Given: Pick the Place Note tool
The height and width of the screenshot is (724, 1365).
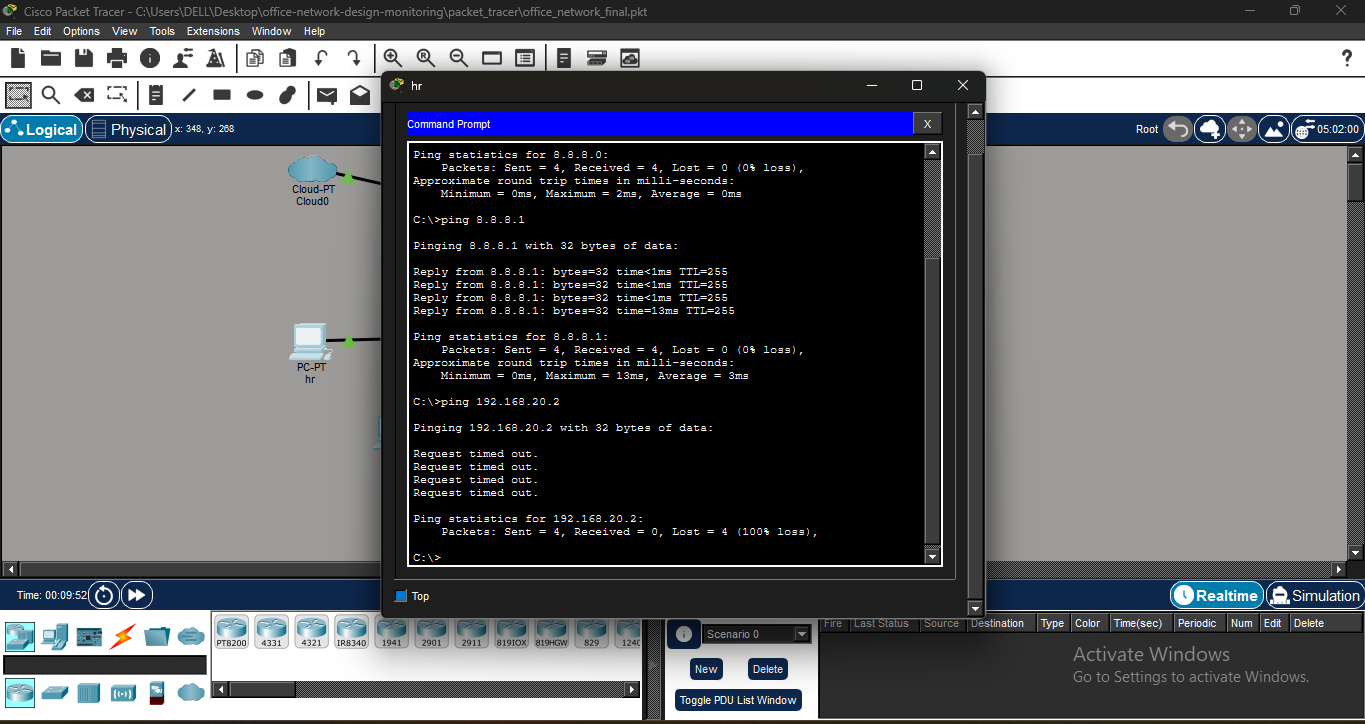Looking at the screenshot, I should (156, 95).
